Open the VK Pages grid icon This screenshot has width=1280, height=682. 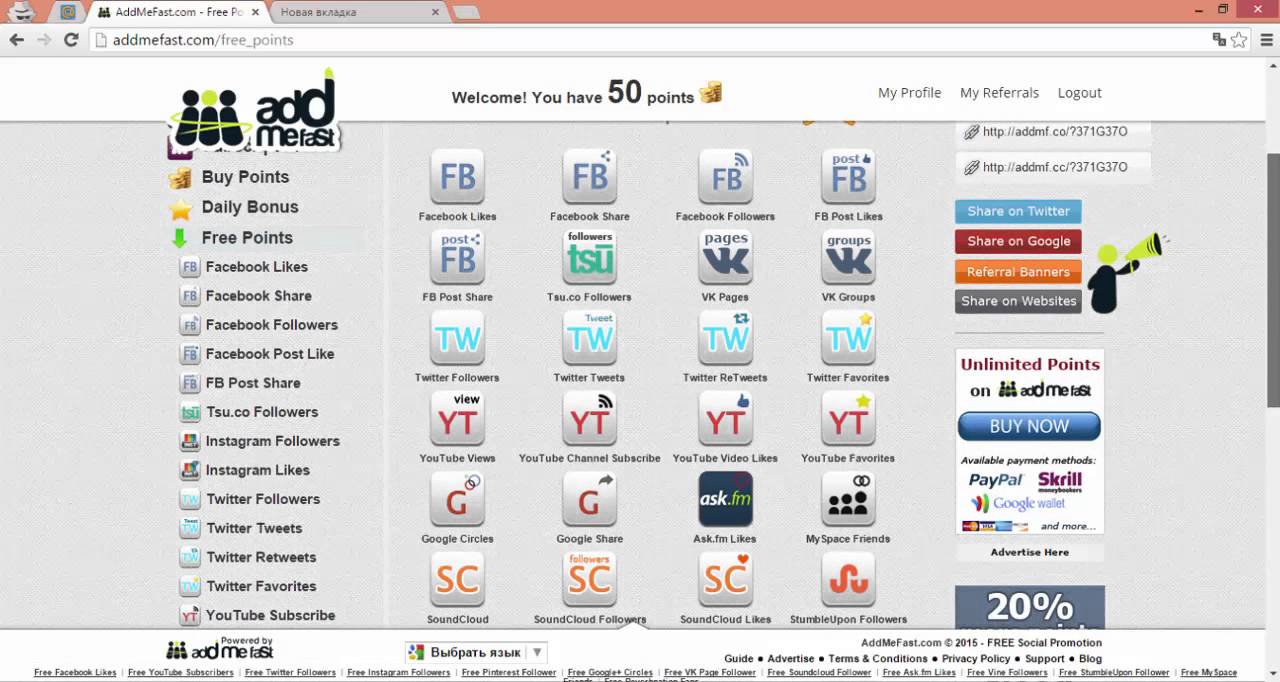725,258
